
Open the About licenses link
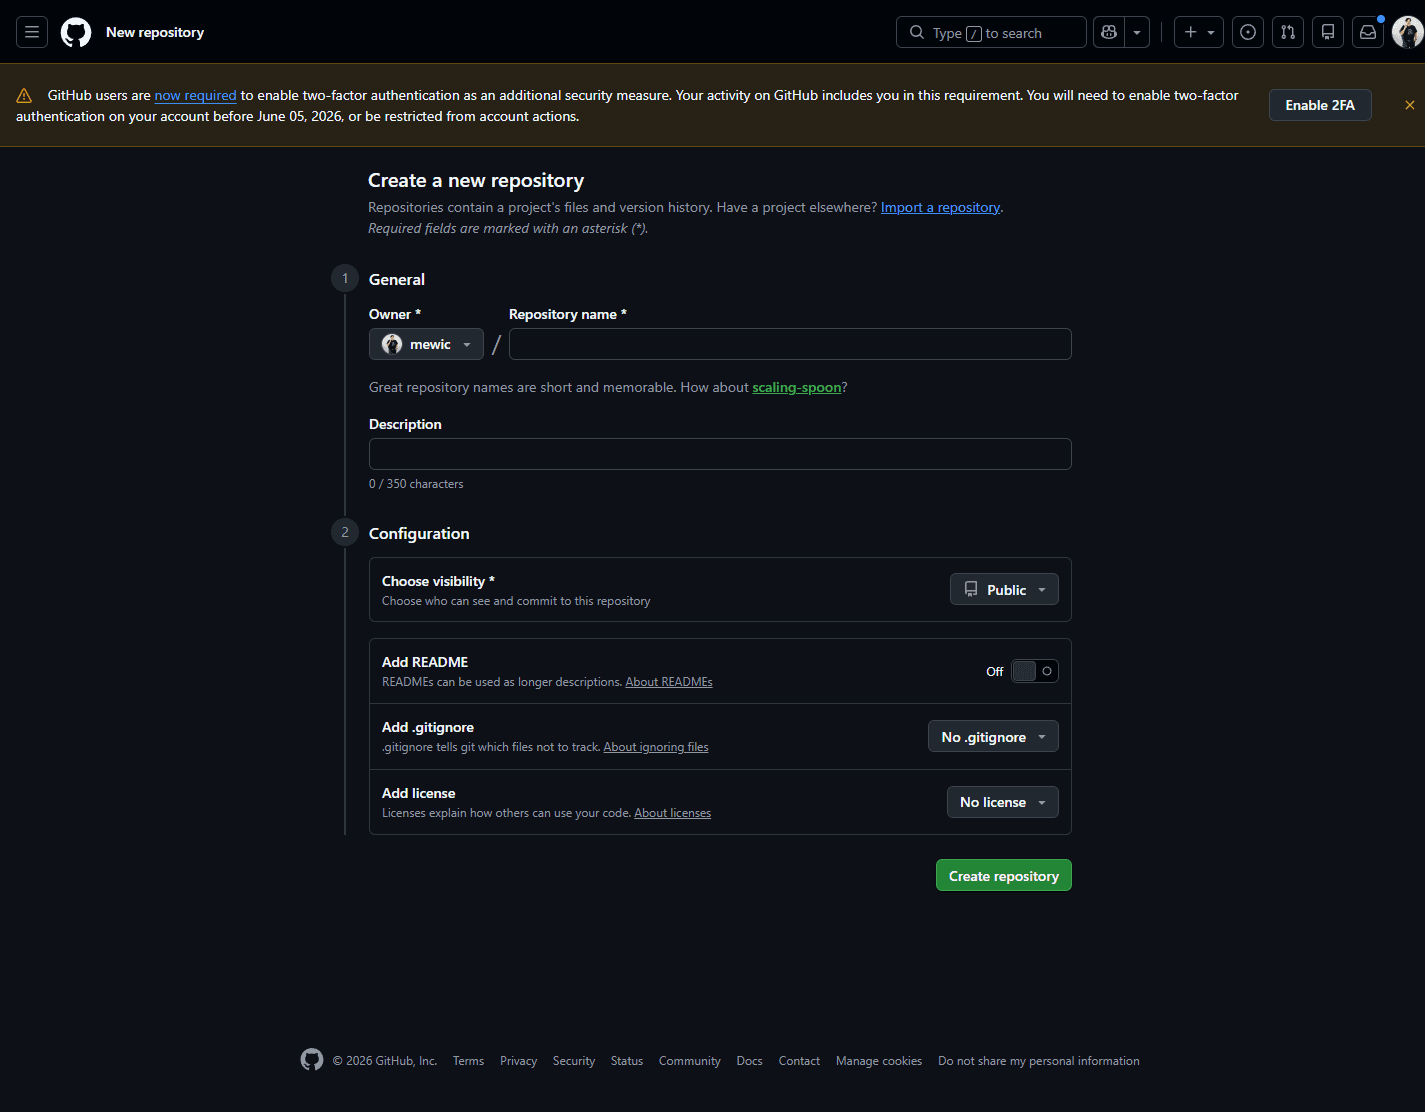(673, 813)
